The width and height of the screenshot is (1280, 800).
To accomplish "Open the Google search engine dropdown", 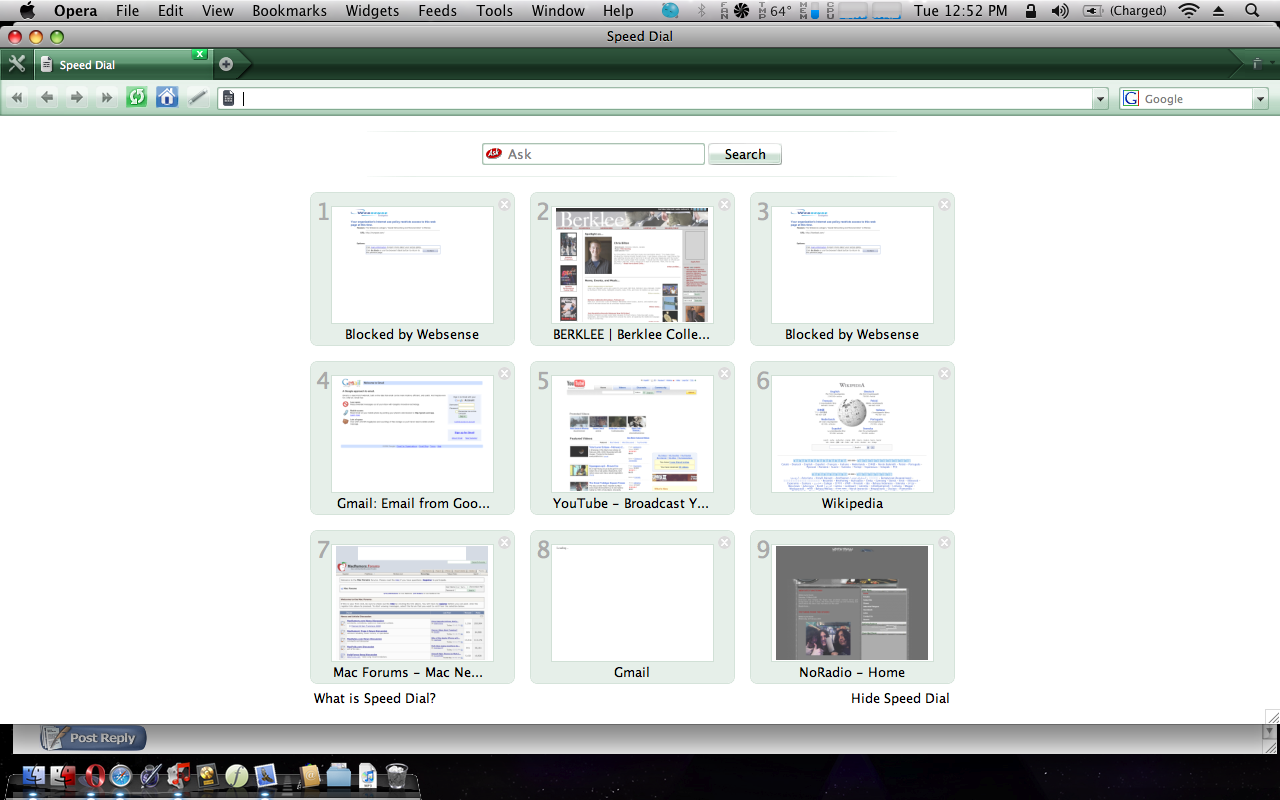I will click(x=1260, y=98).
